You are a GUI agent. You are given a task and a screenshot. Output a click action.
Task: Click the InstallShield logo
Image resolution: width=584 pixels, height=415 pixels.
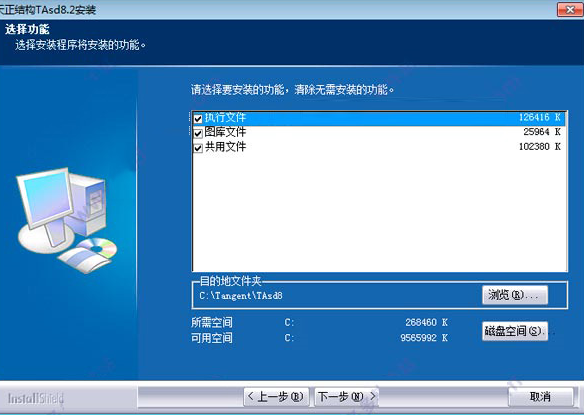click(x=36, y=399)
